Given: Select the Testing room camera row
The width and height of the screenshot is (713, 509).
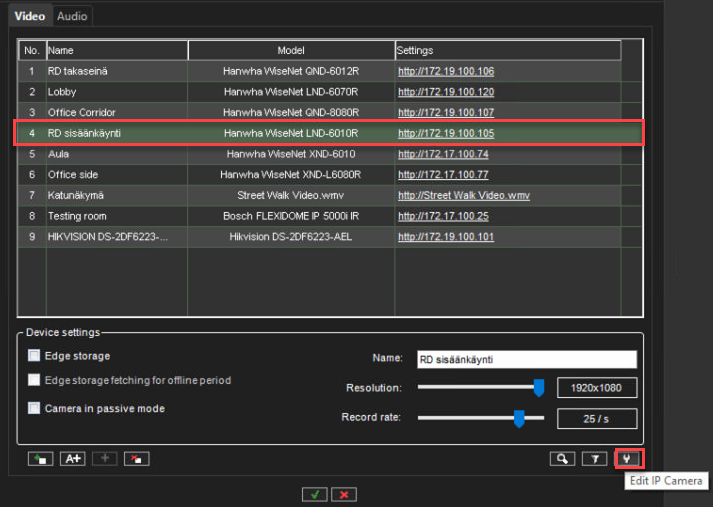Looking at the screenshot, I should point(77,216).
